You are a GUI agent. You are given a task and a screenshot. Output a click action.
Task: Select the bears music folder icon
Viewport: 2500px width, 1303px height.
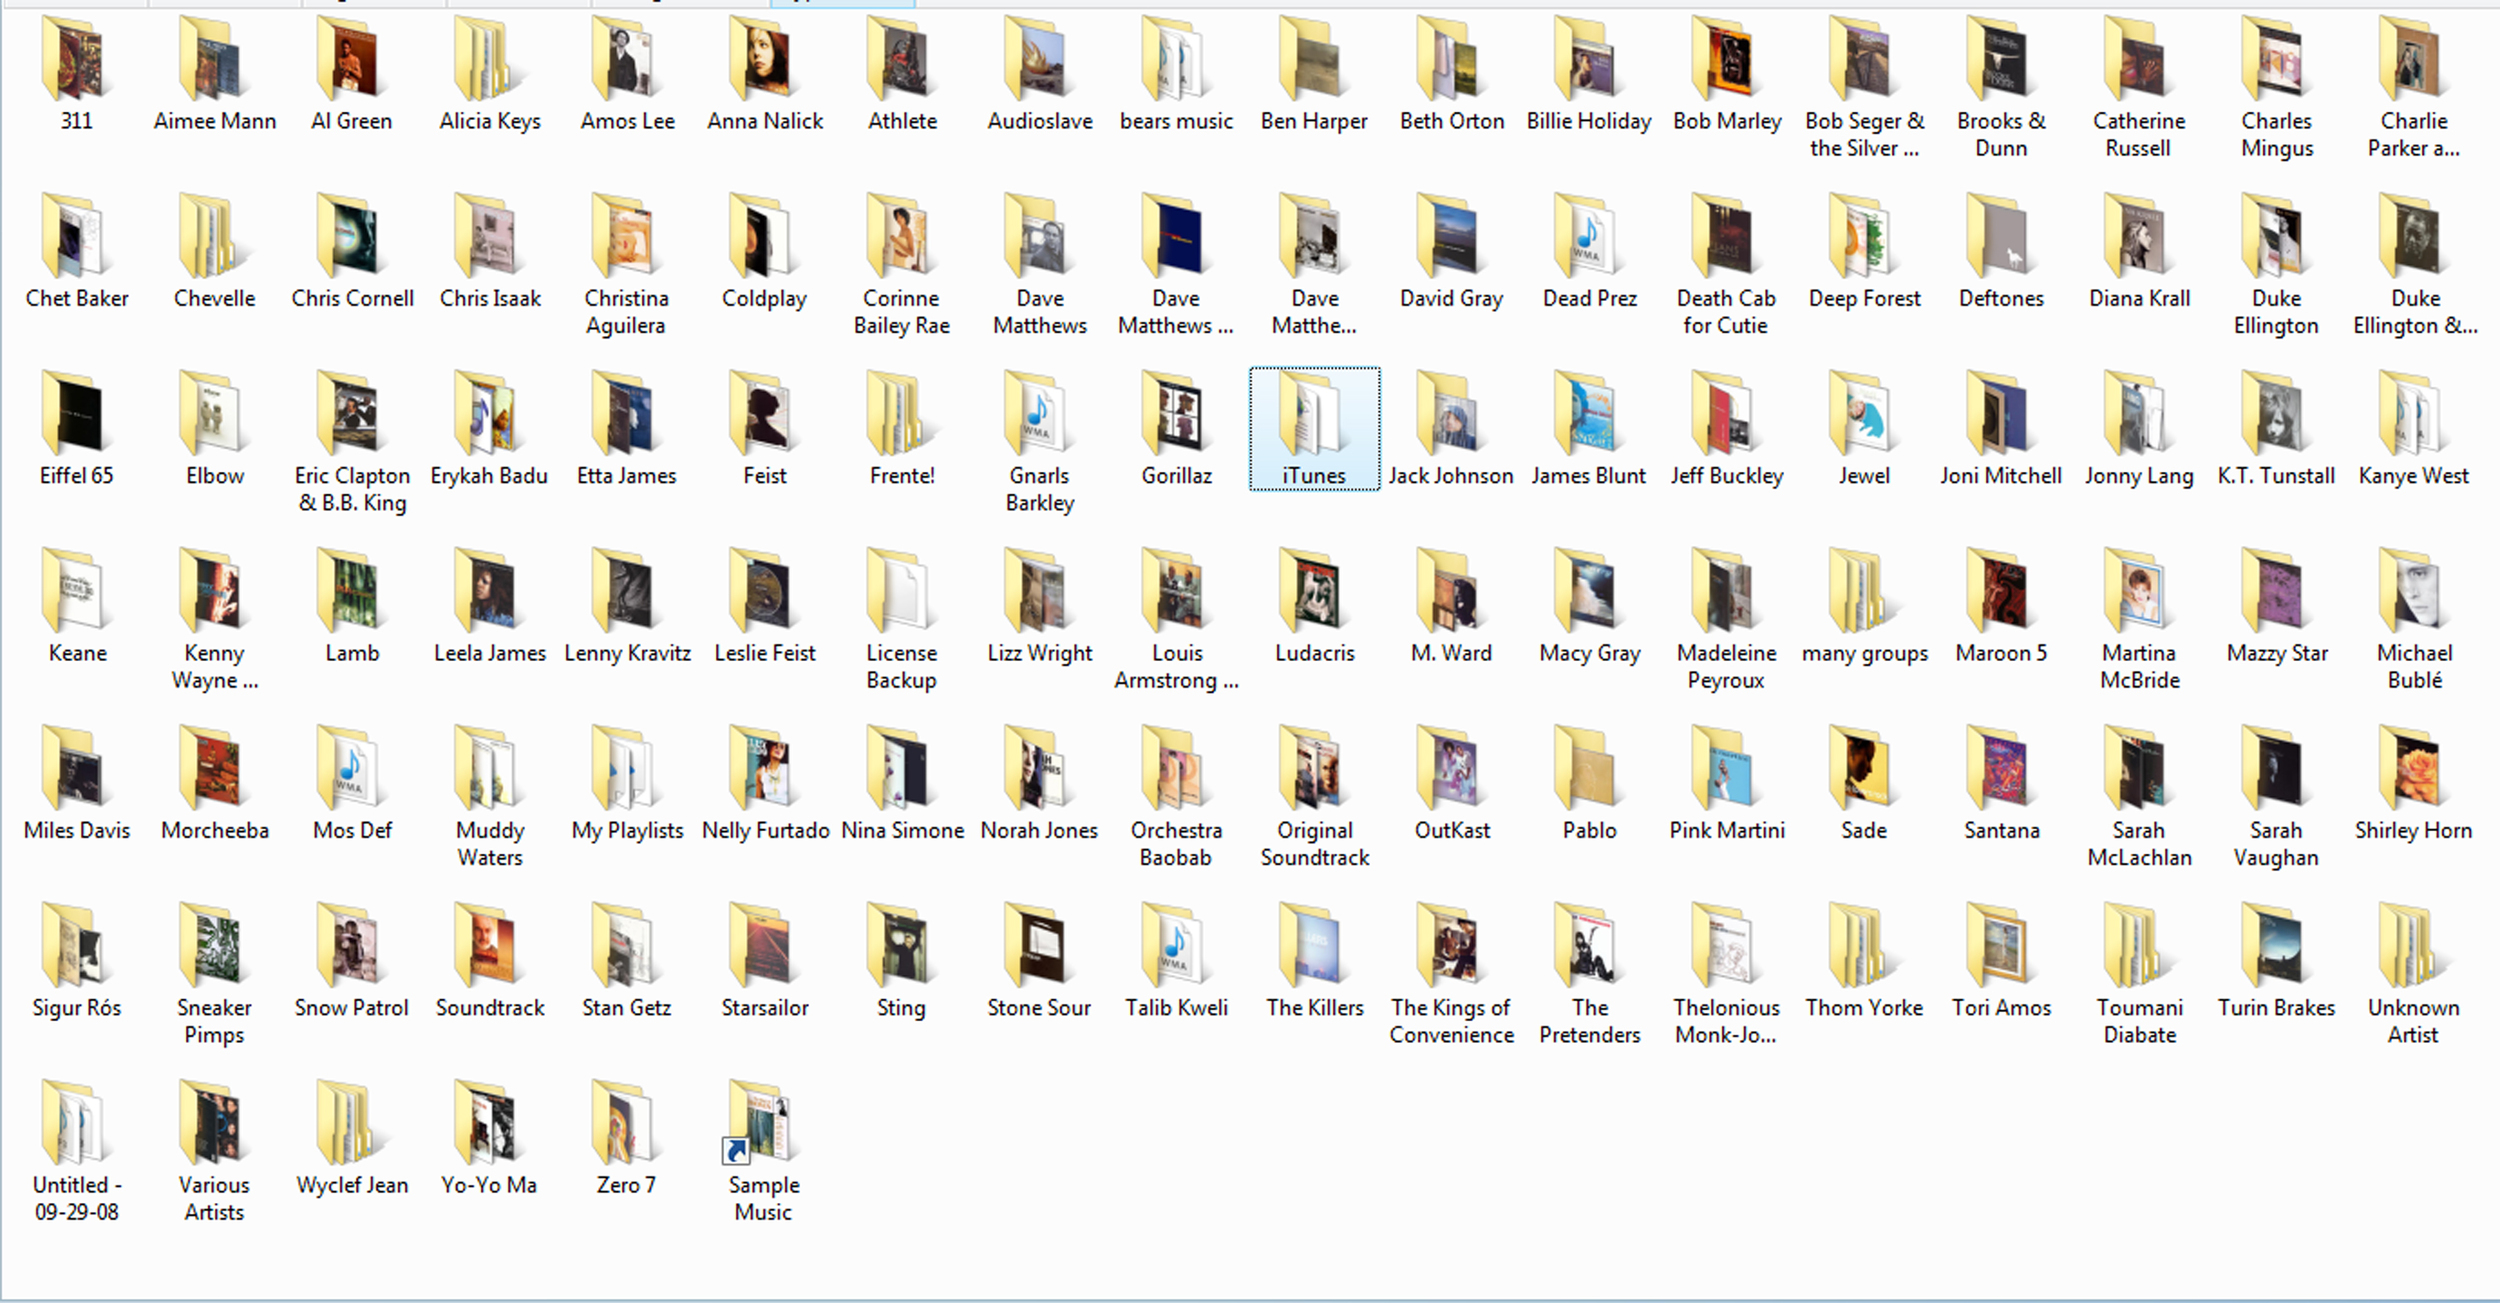point(1176,60)
